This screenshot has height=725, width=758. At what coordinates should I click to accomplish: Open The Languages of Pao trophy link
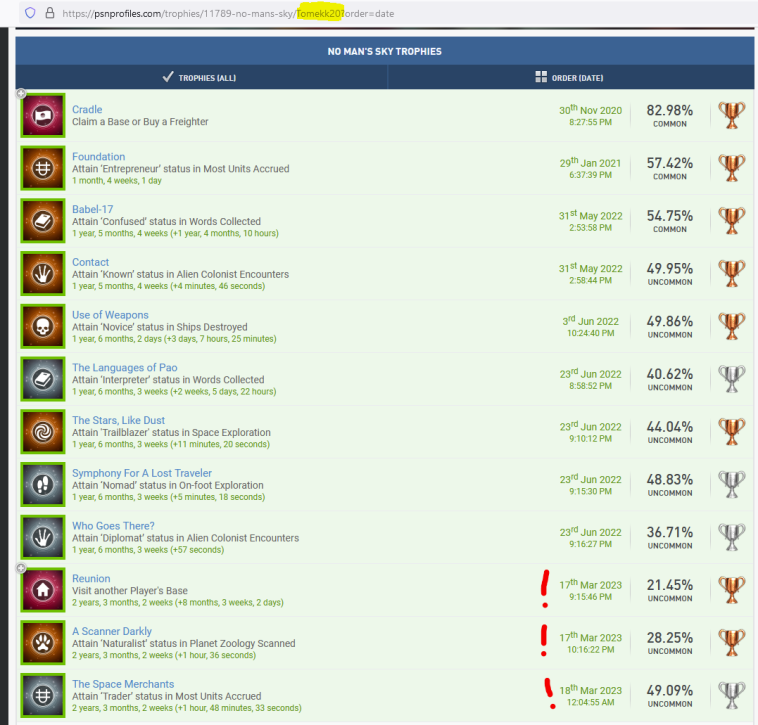124,367
